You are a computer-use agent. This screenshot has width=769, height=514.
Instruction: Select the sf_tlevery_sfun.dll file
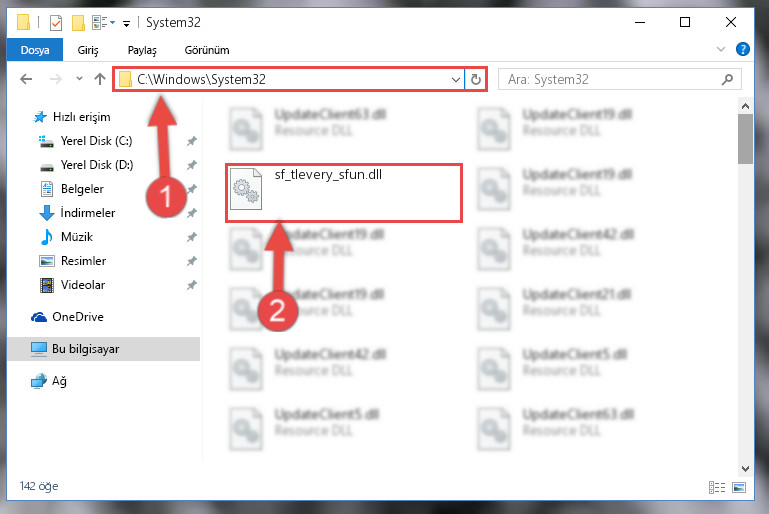(x=344, y=193)
